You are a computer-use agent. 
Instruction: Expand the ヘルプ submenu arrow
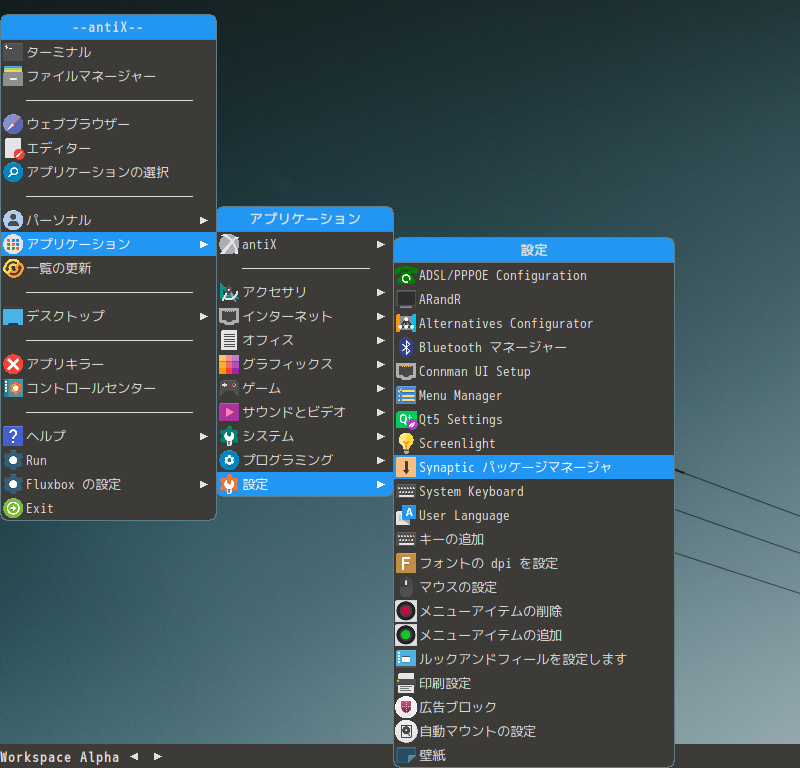click(204, 436)
